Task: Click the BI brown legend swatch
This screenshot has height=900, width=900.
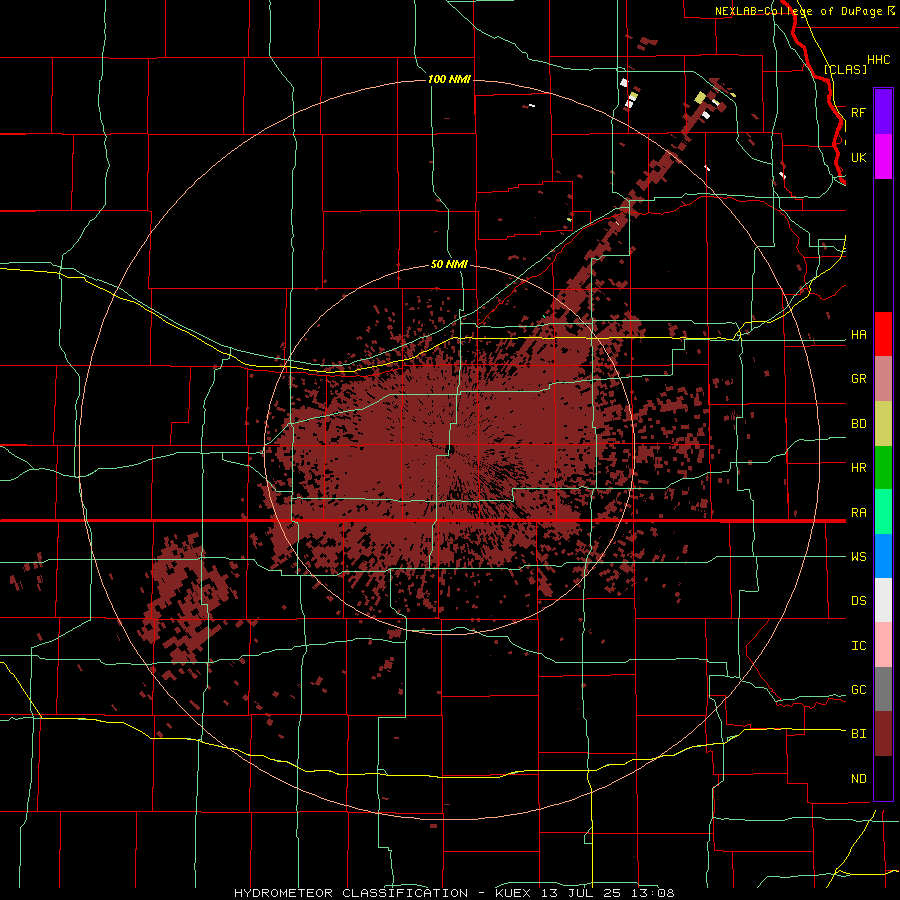Action: [x=883, y=734]
